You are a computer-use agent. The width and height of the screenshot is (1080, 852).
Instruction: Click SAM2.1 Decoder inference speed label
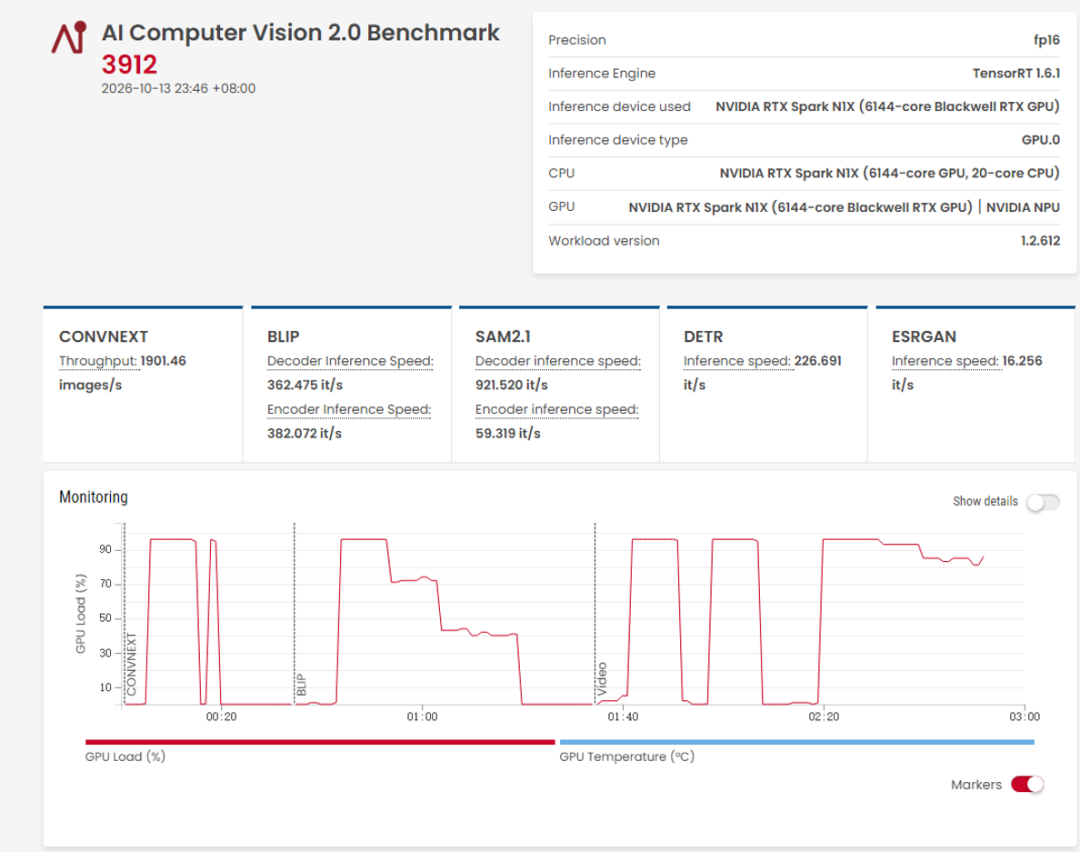(x=558, y=361)
